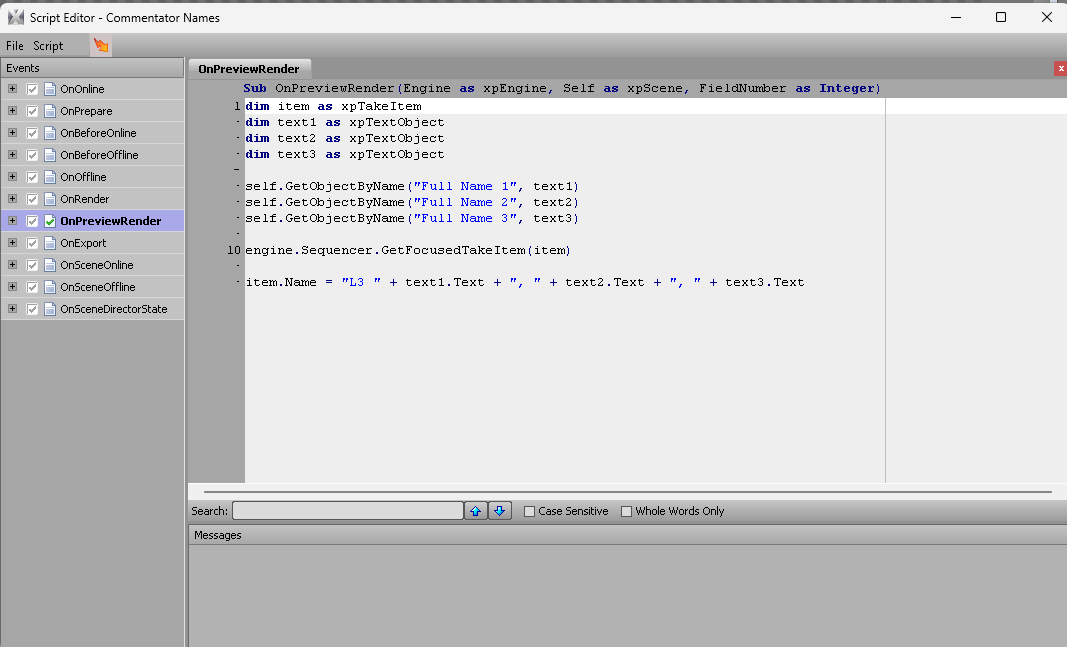
Task: Click the orange compile script toolbar icon
Action: [101, 45]
